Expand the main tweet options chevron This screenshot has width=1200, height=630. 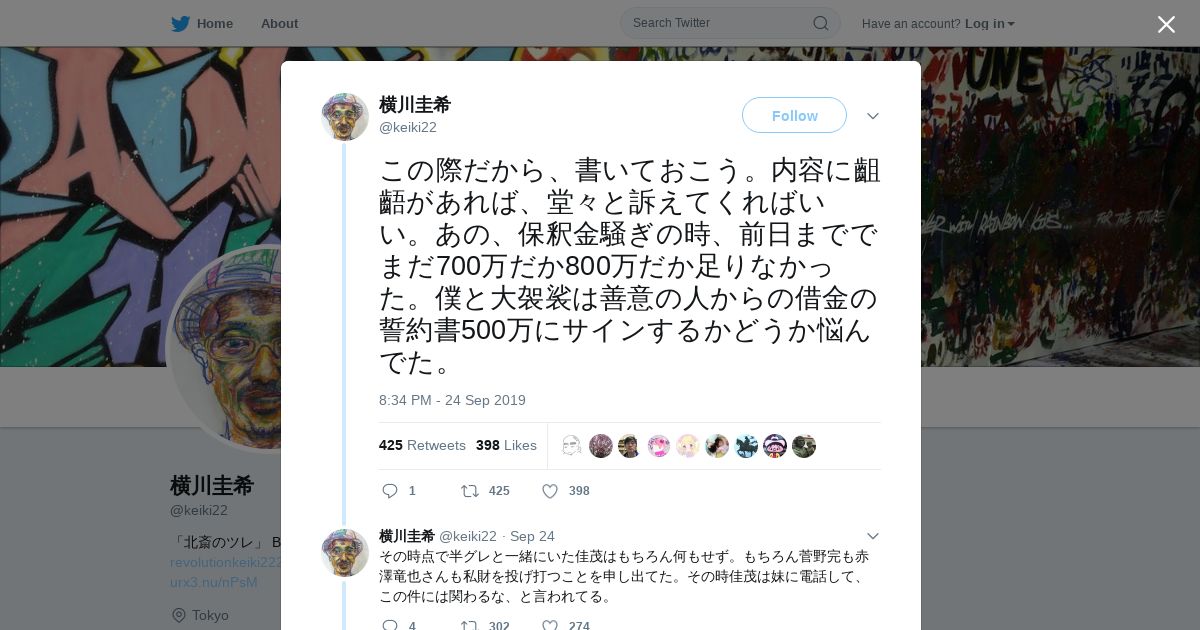[x=873, y=116]
